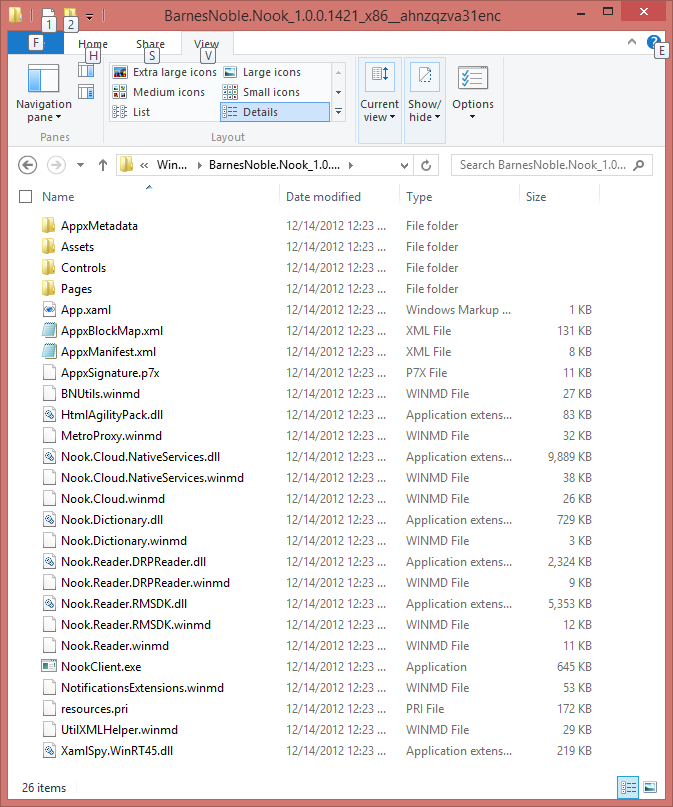Viewport: 673px width, 807px height.
Task: Select NotificationsExtensions.winmd file
Action: [142, 688]
